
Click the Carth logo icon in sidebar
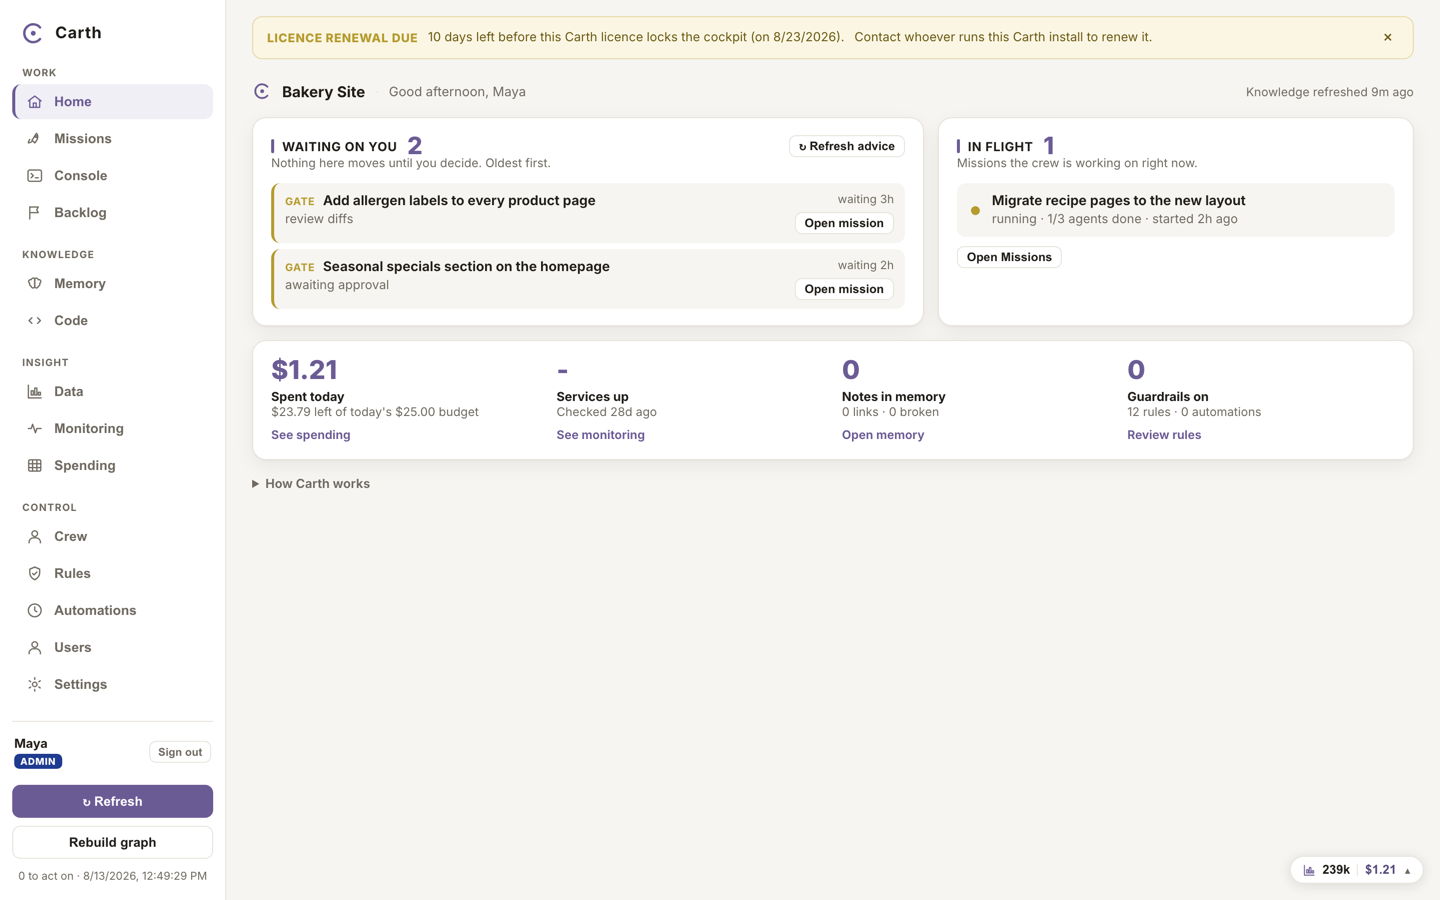33,33
